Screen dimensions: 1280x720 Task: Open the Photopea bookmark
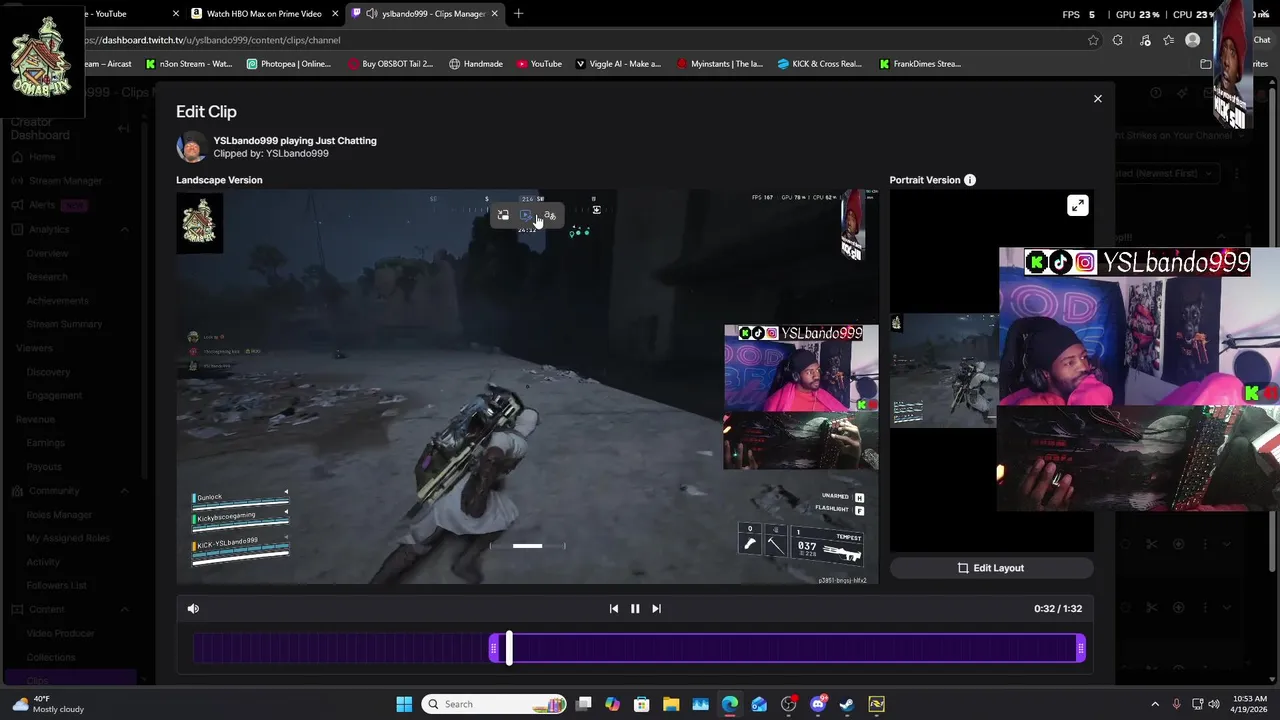click(288, 64)
